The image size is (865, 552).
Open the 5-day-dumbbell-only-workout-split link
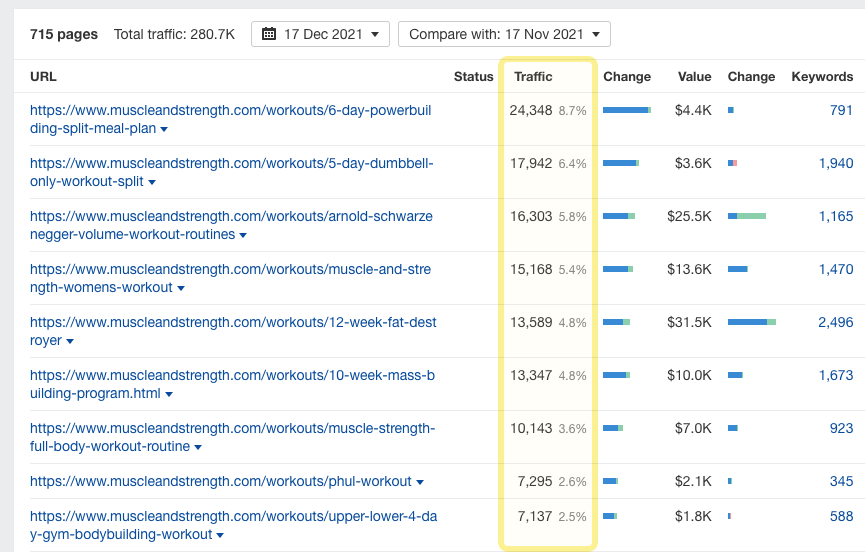point(231,163)
